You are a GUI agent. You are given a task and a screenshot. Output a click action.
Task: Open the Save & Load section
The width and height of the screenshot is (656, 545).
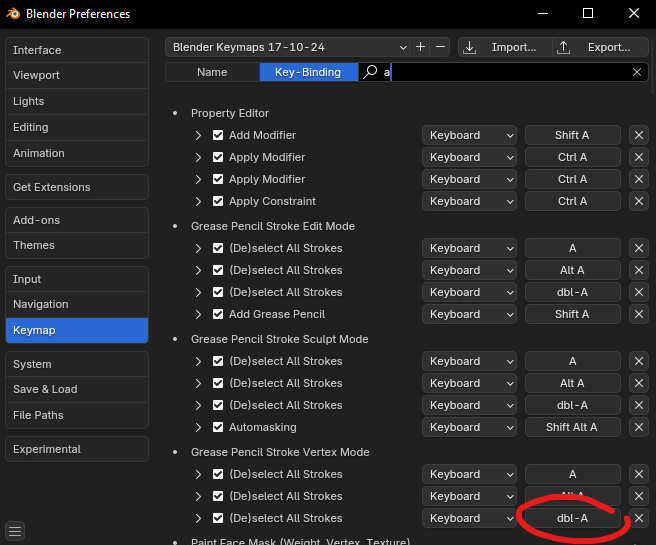click(77, 389)
